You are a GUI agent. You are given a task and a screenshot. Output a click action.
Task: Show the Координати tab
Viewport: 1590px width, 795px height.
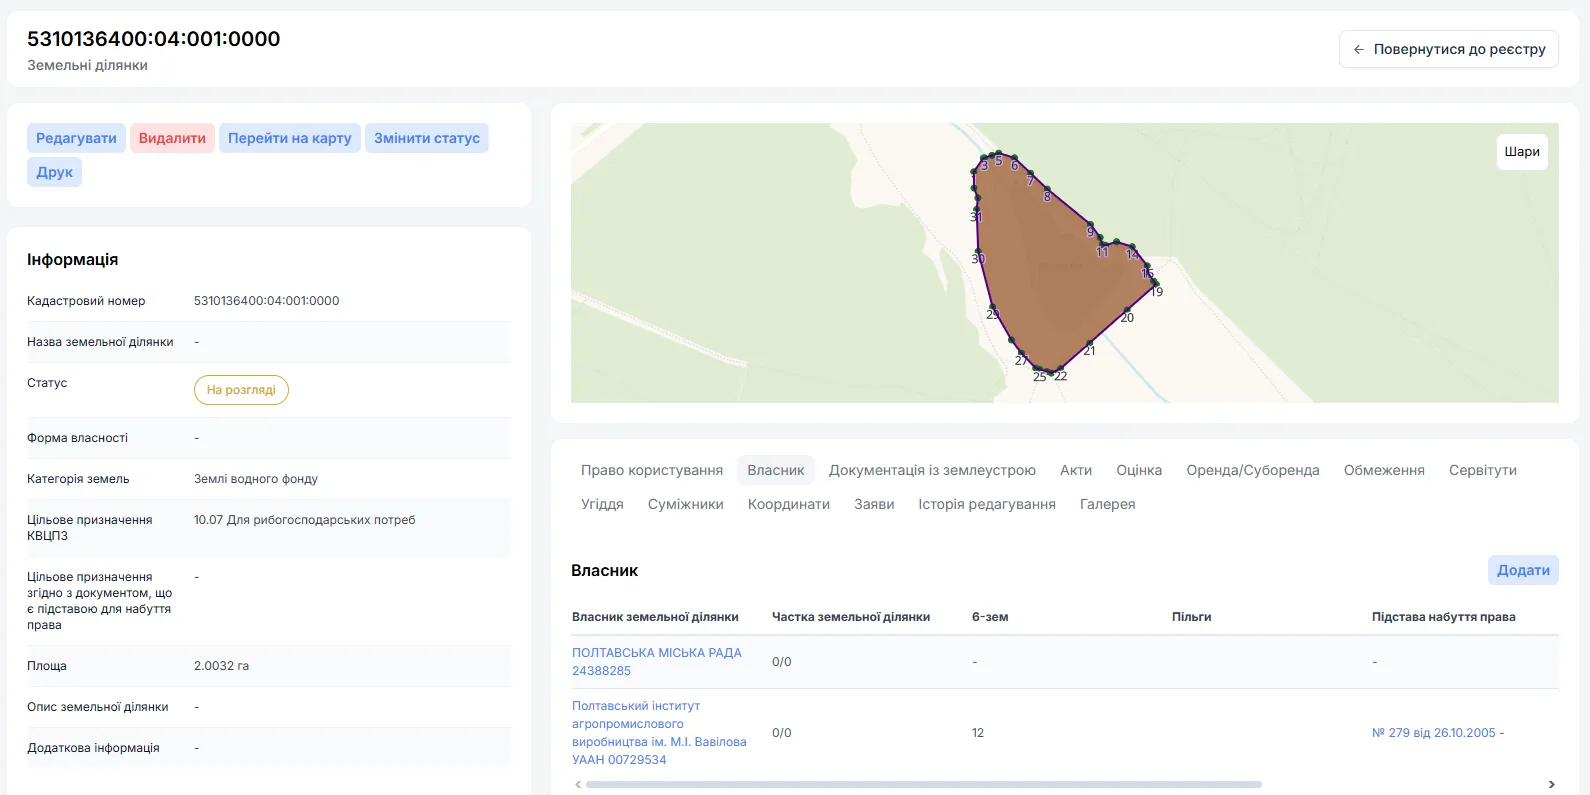coord(789,504)
